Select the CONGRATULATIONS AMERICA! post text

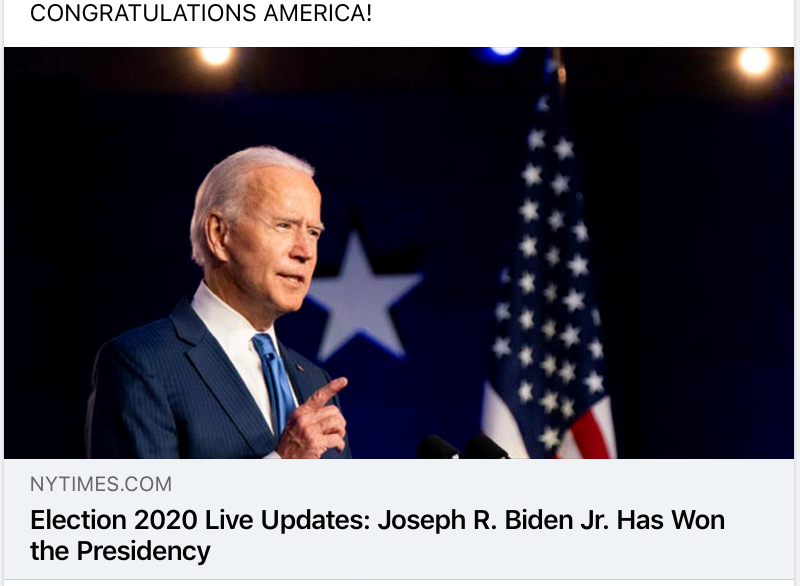pos(201,13)
